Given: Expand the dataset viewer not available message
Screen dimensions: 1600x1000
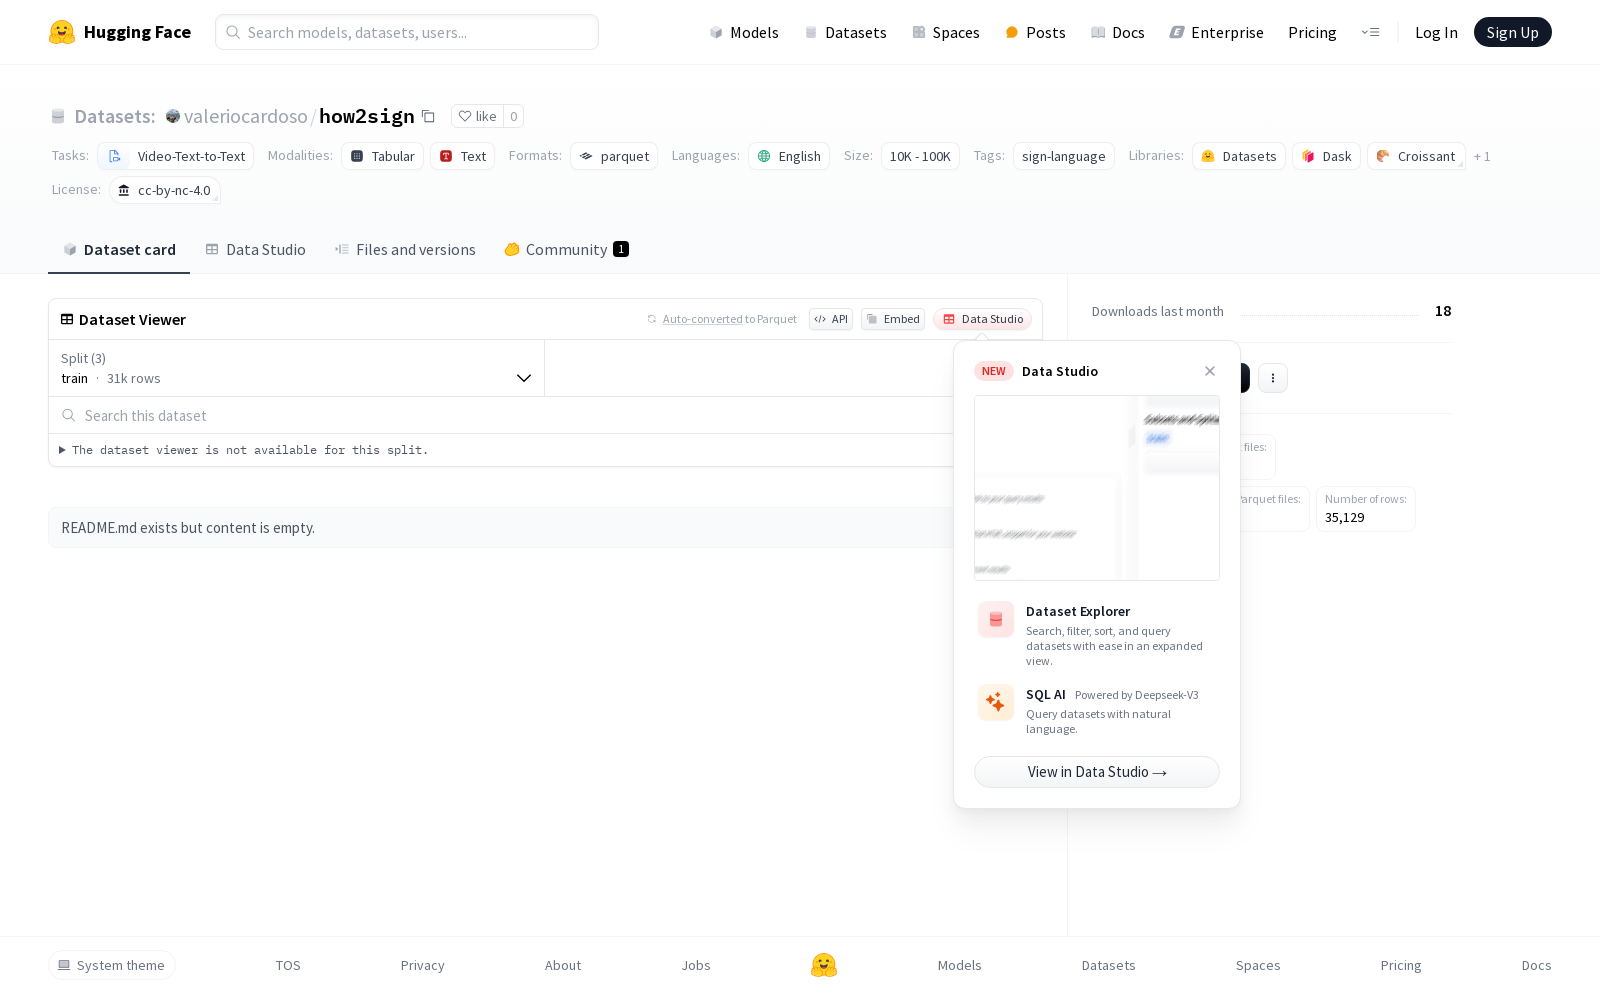Looking at the screenshot, I should click(x=244, y=450).
